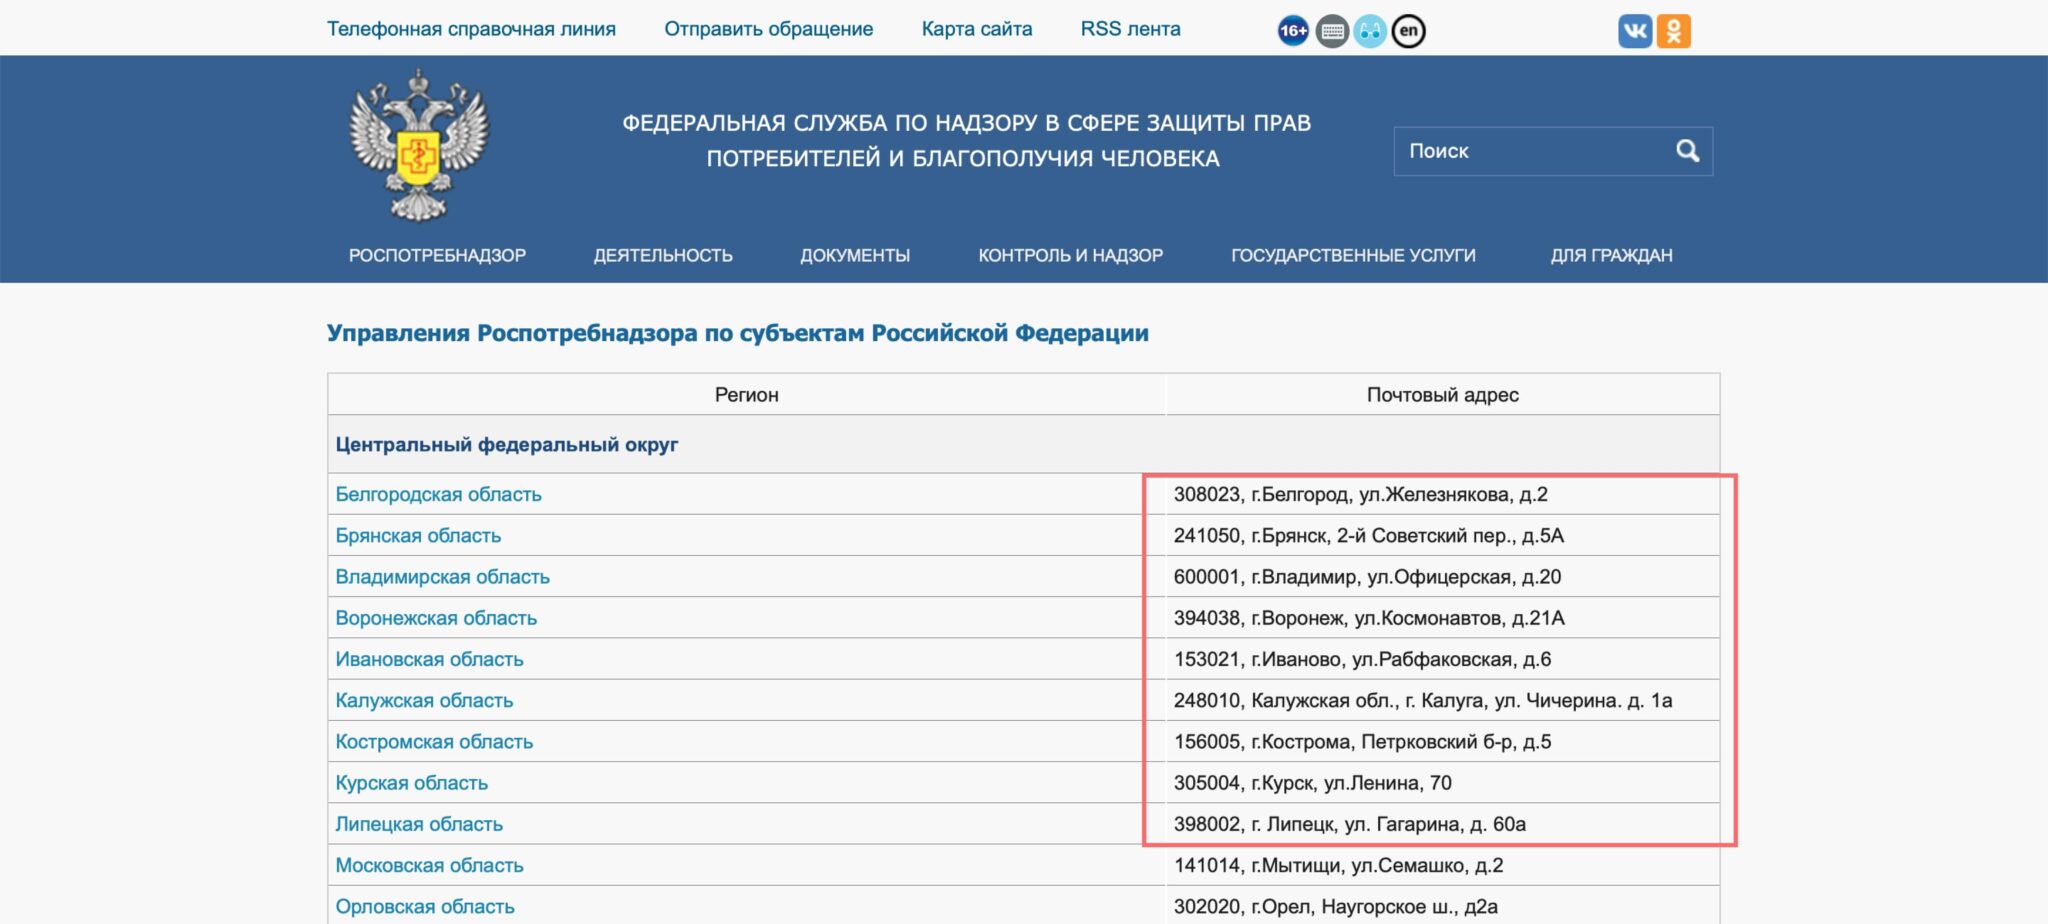
Task: Click address 141014, г.Мытищи, ул.Семашко
Action: click(1338, 865)
